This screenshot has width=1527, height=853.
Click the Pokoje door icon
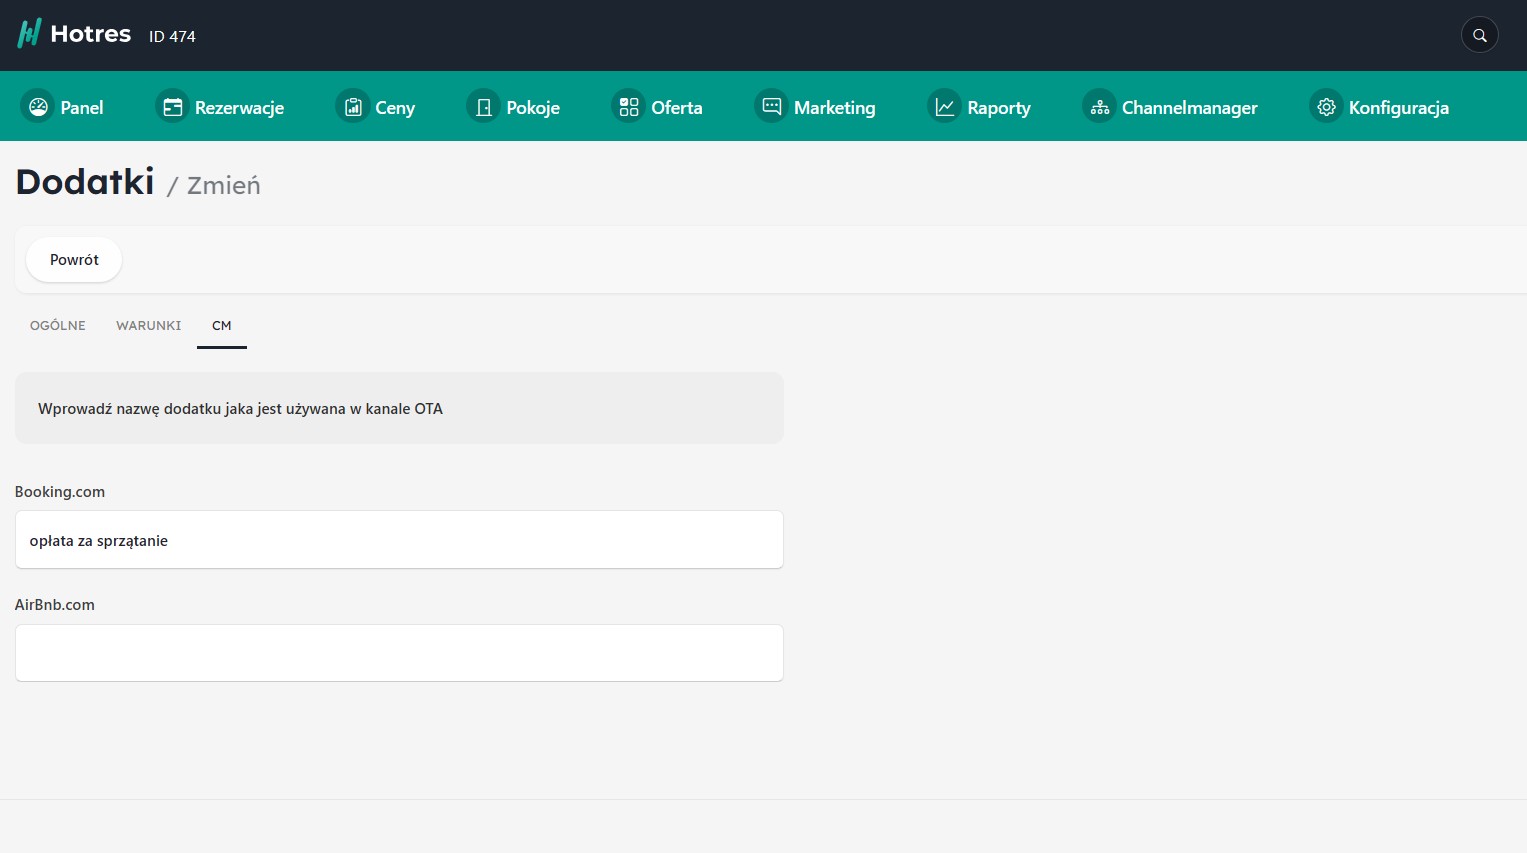(x=483, y=107)
